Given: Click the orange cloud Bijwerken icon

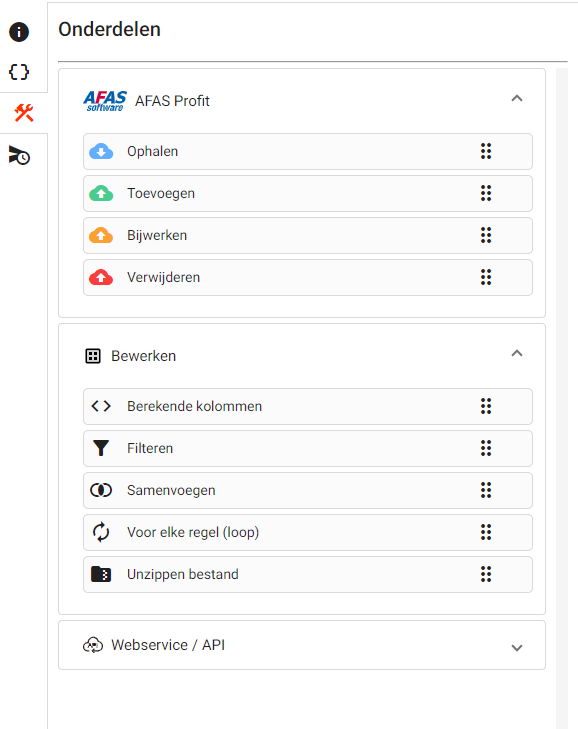Looking at the screenshot, I should pos(101,235).
